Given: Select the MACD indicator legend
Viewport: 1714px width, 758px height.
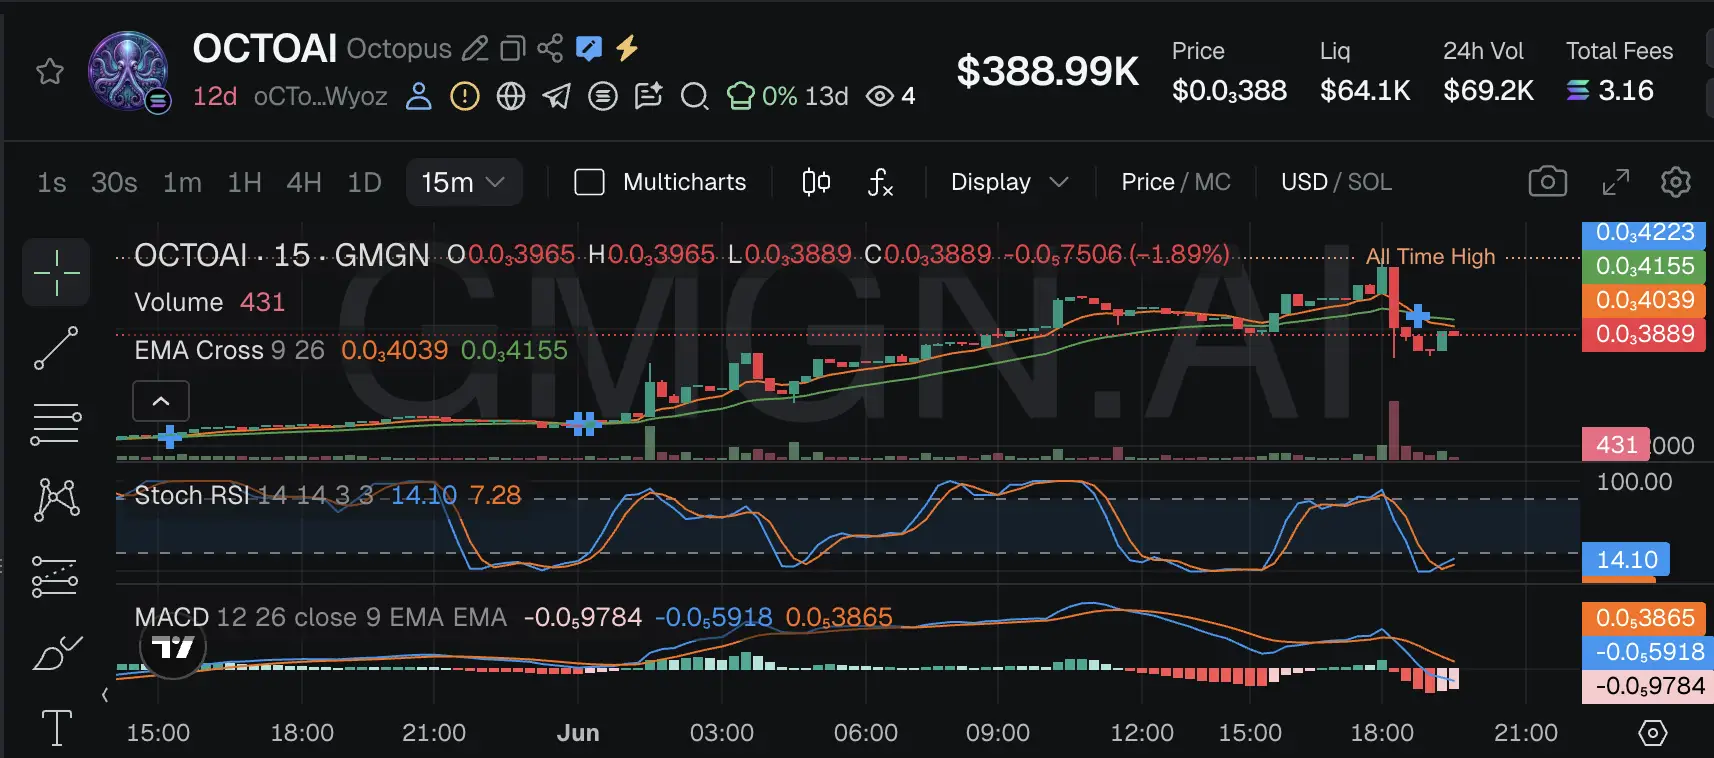Looking at the screenshot, I should [x=321, y=617].
